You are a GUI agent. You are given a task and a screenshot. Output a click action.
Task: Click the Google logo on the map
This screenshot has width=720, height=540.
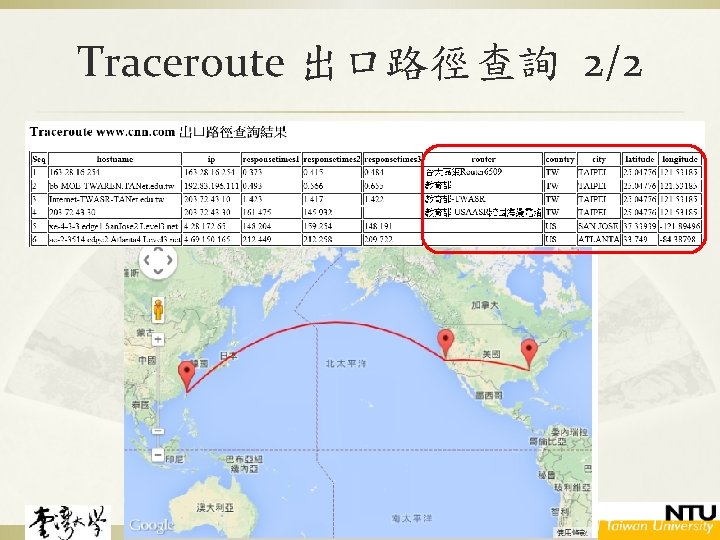[151, 525]
